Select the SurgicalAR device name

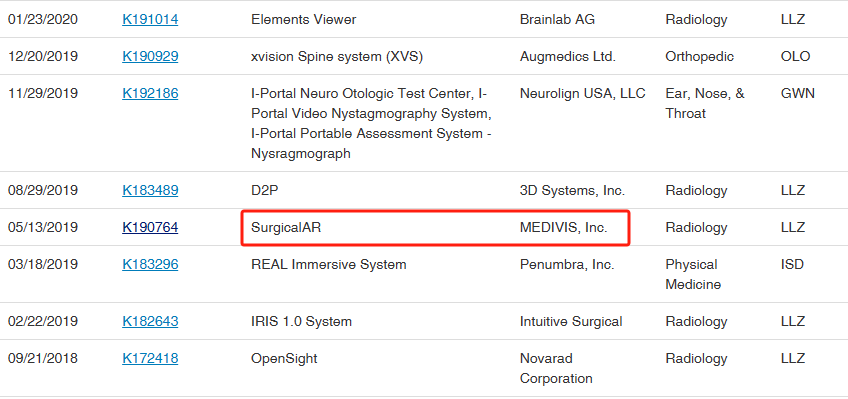(286, 228)
